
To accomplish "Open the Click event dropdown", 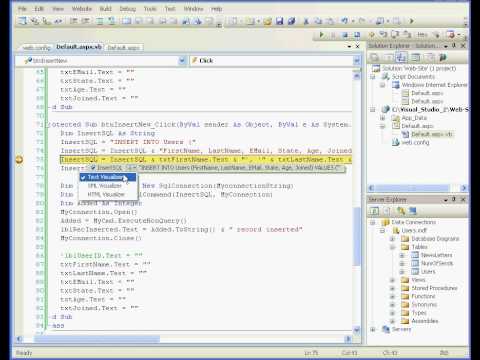I will point(356,61).
